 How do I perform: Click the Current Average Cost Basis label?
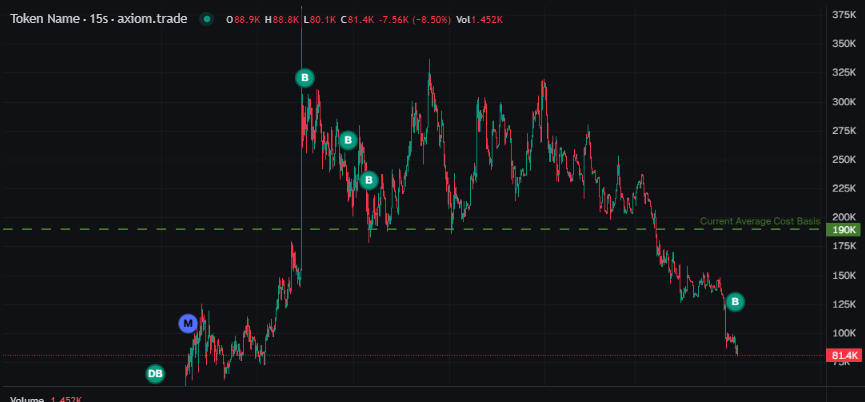point(760,221)
